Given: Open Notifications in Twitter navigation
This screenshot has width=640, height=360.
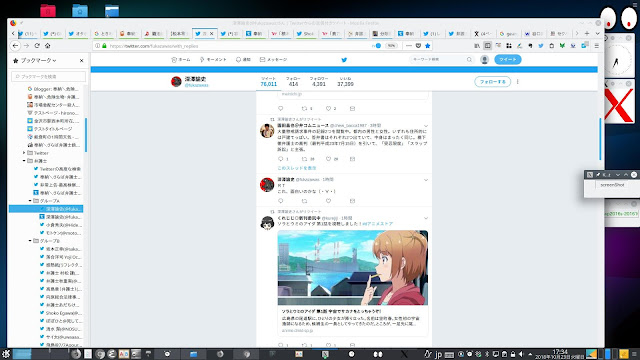Looking at the screenshot, I should click(243, 60).
